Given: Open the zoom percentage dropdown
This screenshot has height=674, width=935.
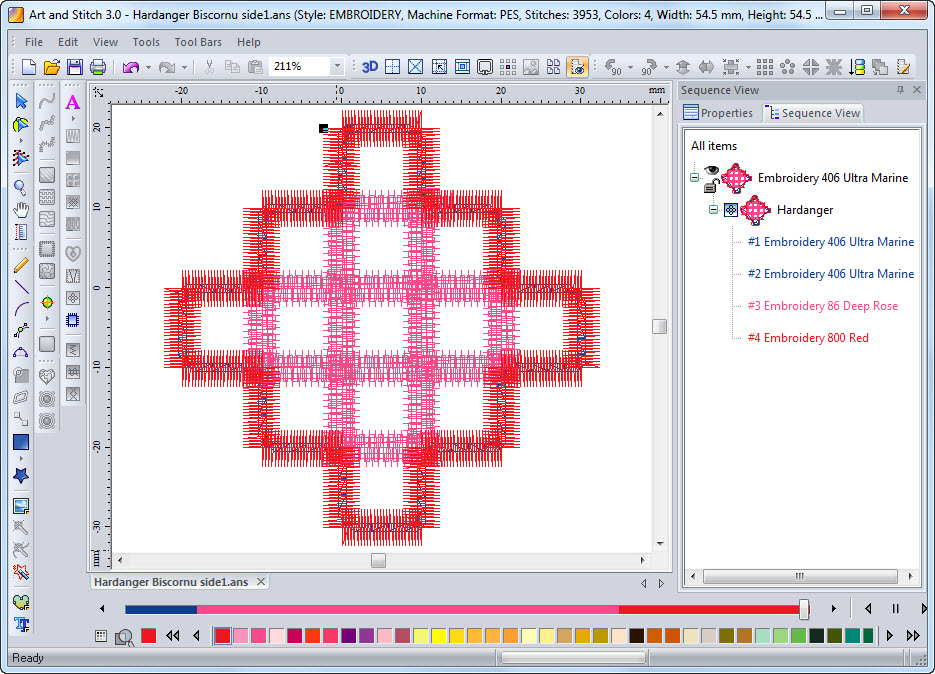Looking at the screenshot, I should (337, 67).
